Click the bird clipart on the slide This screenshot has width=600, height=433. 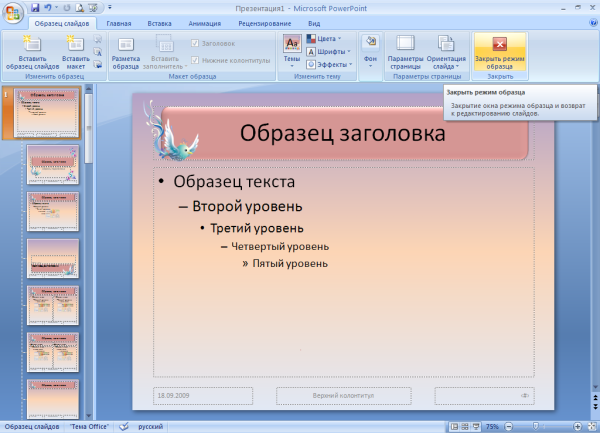[171, 132]
